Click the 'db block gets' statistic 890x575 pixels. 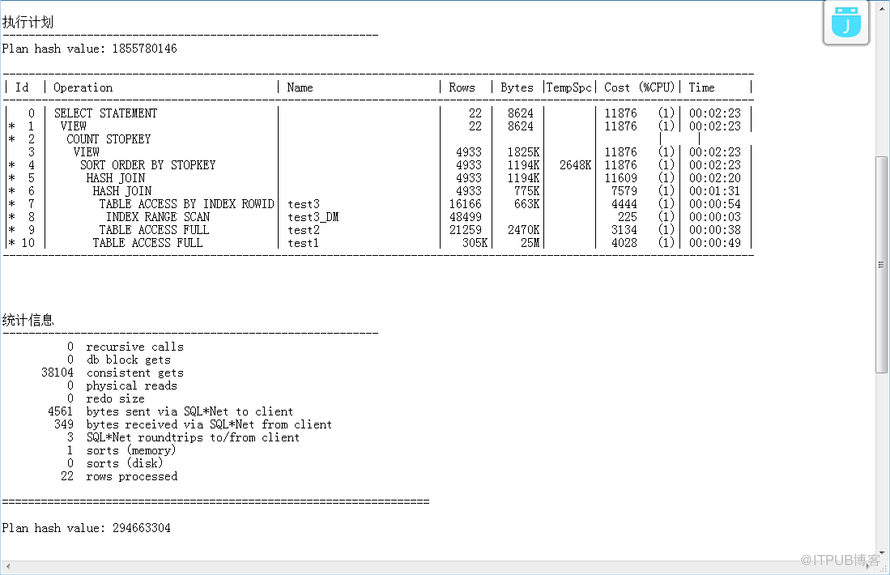coord(128,360)
